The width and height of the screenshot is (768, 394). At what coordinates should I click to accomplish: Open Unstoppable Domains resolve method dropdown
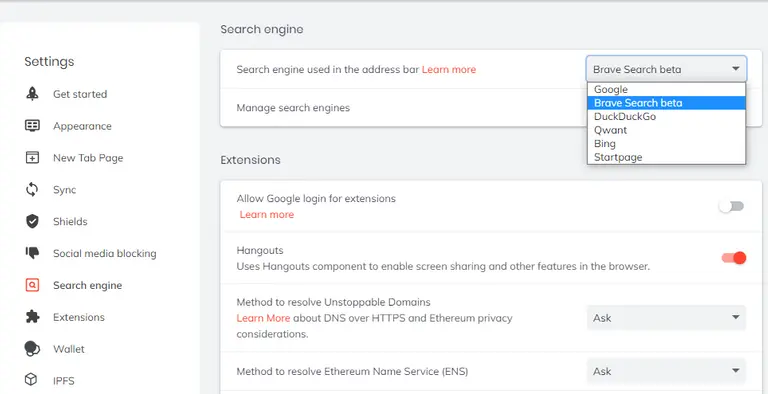pos(666,318)
